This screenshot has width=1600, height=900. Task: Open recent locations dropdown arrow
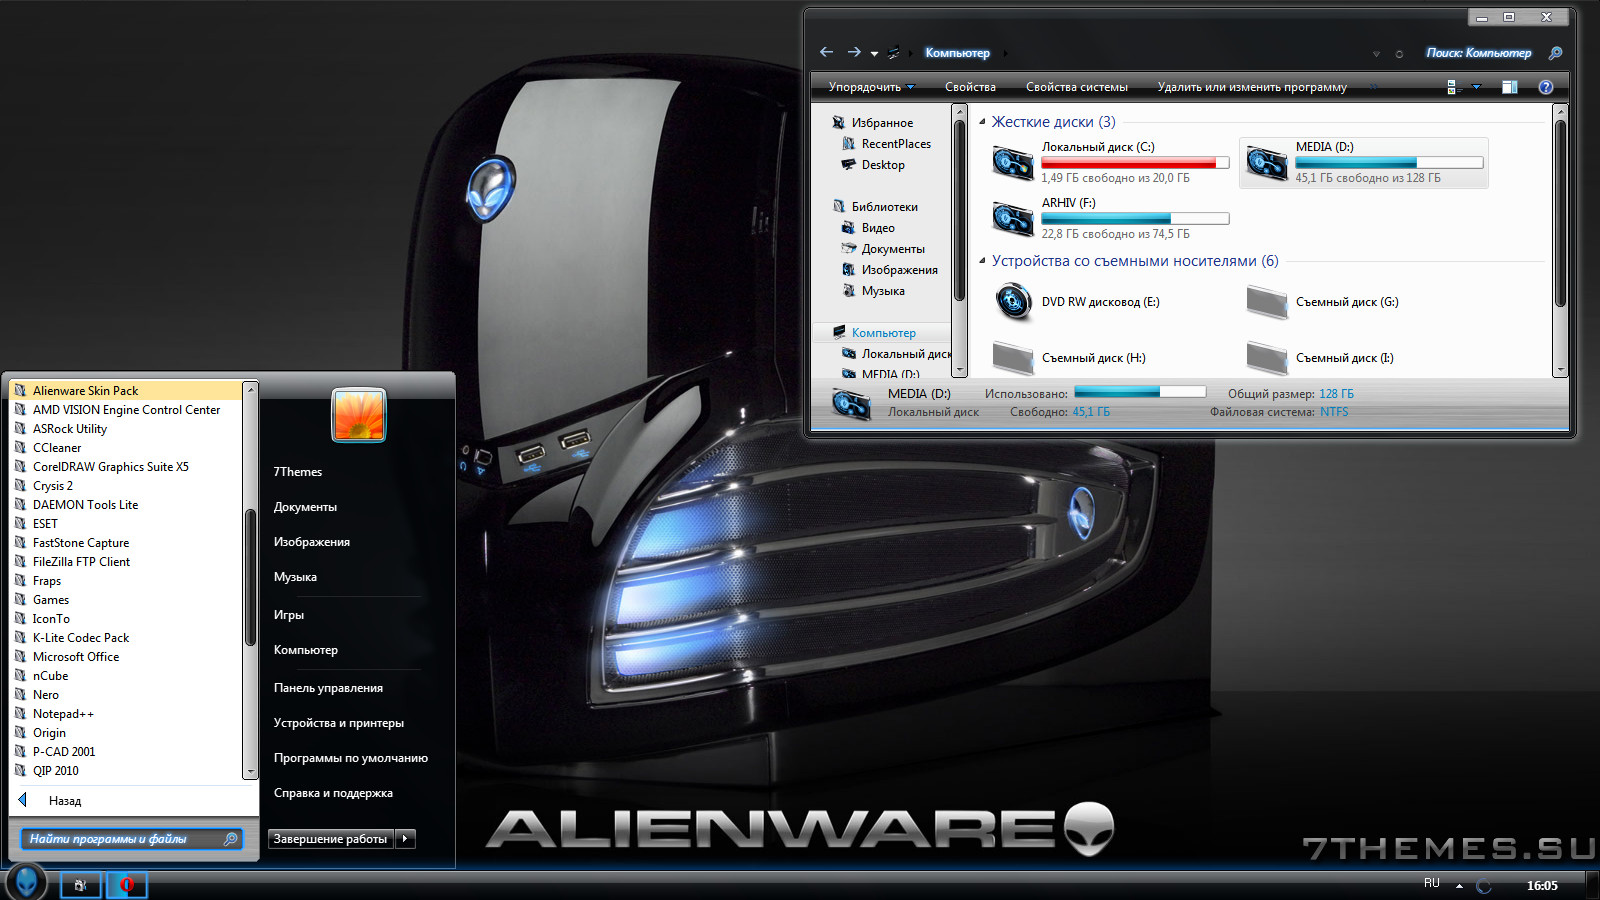click(874, 53)
